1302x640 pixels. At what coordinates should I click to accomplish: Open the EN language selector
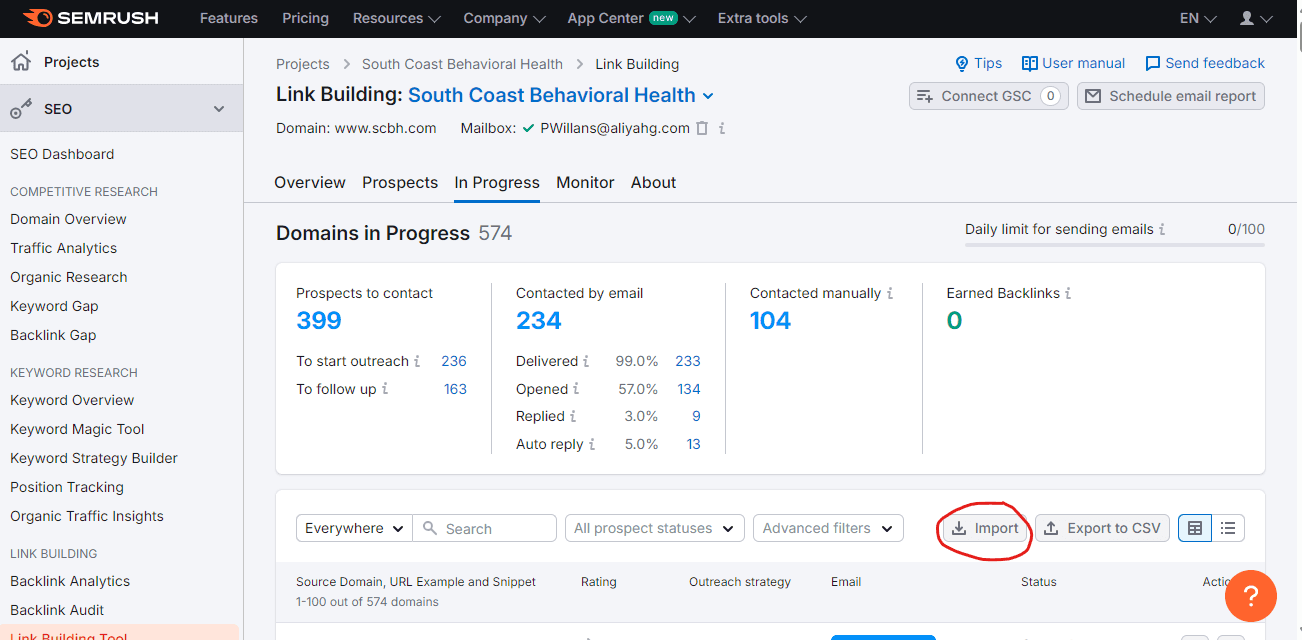[x=1198, y=18]
